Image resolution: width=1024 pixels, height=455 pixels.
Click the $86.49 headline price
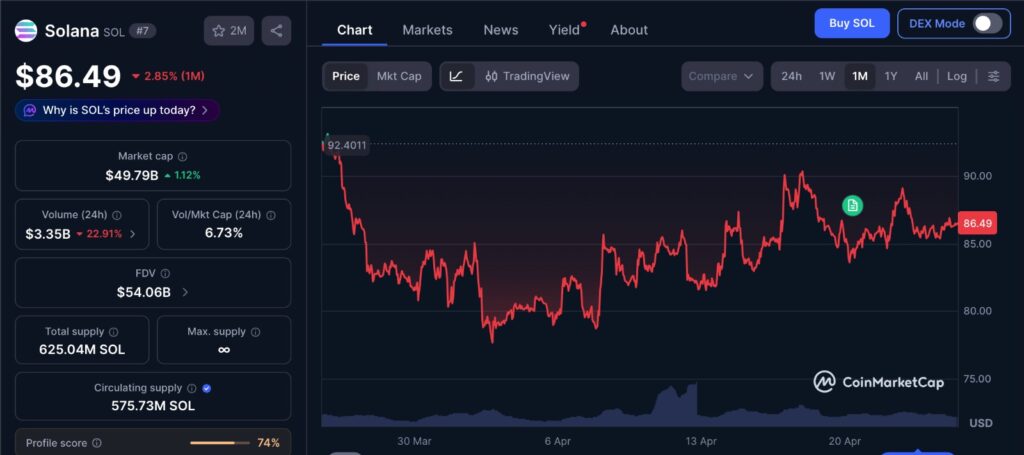[x=69, y=76]
